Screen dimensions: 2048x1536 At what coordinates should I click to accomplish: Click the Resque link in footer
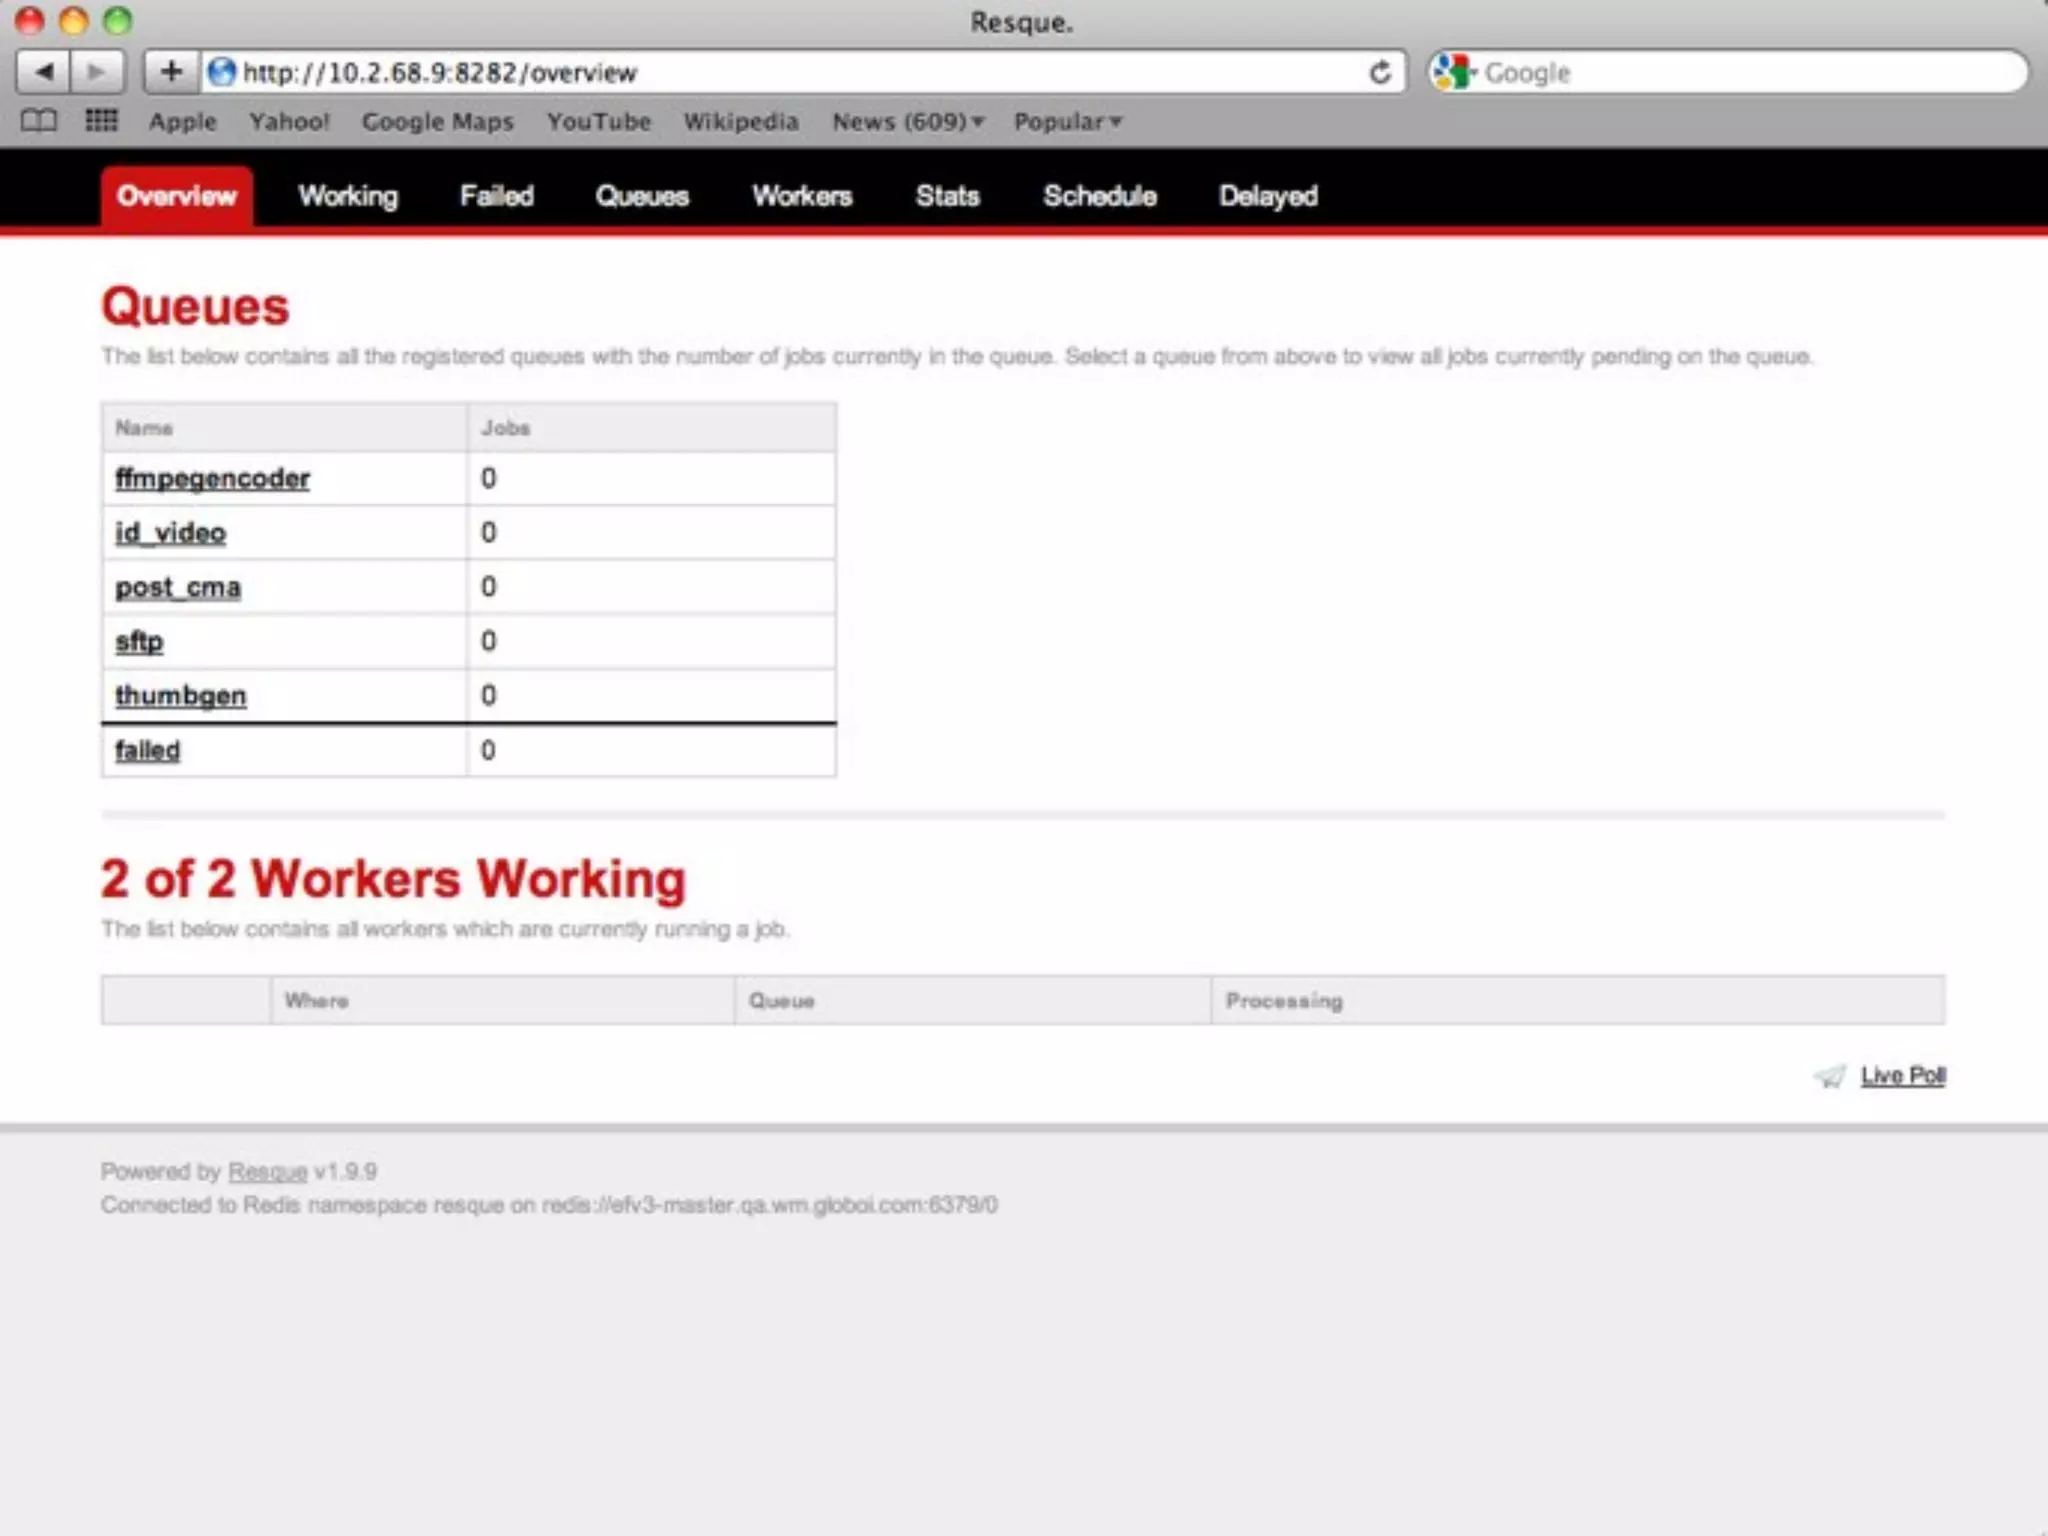[x=267, y=1171]
